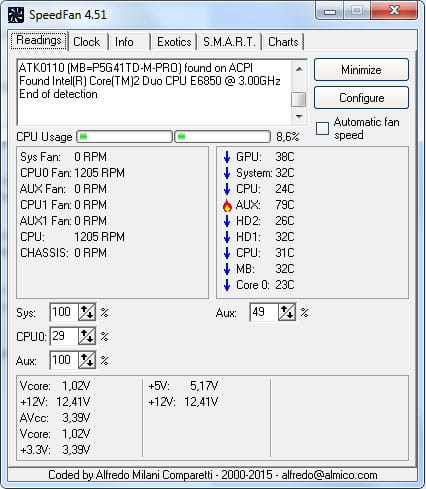Viewport: 426px width, 489px height.
Task: Click the Sys fan speed spinner arrows
Action: tap(87, 312)
